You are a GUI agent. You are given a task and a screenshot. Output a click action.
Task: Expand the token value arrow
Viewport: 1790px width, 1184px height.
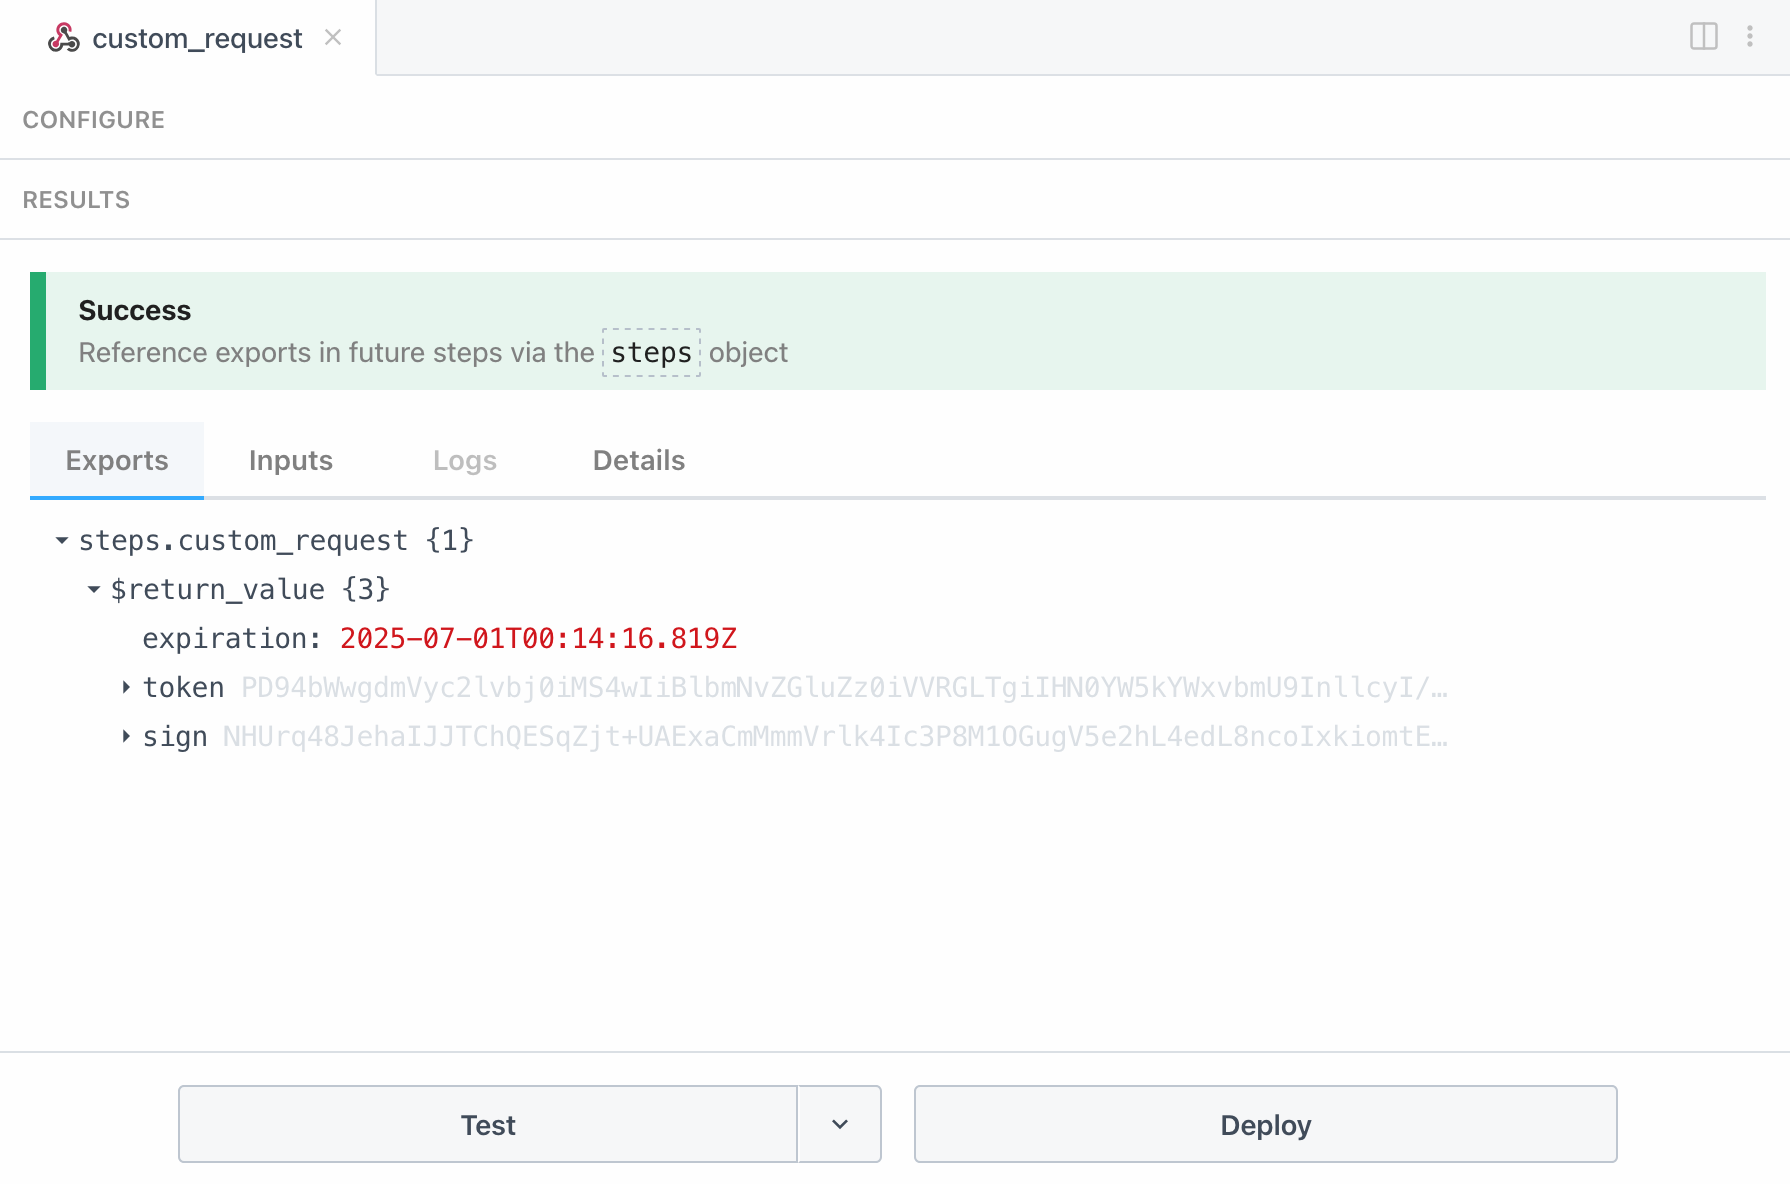126,687
